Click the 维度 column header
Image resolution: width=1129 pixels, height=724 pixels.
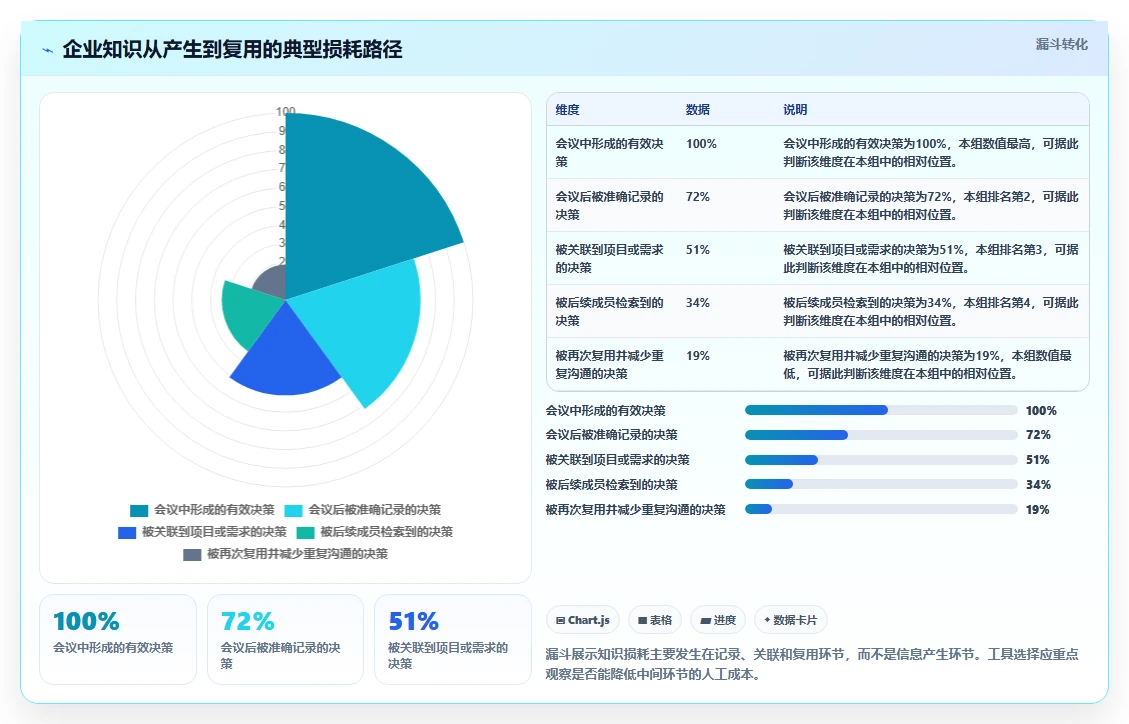(567, 109)
